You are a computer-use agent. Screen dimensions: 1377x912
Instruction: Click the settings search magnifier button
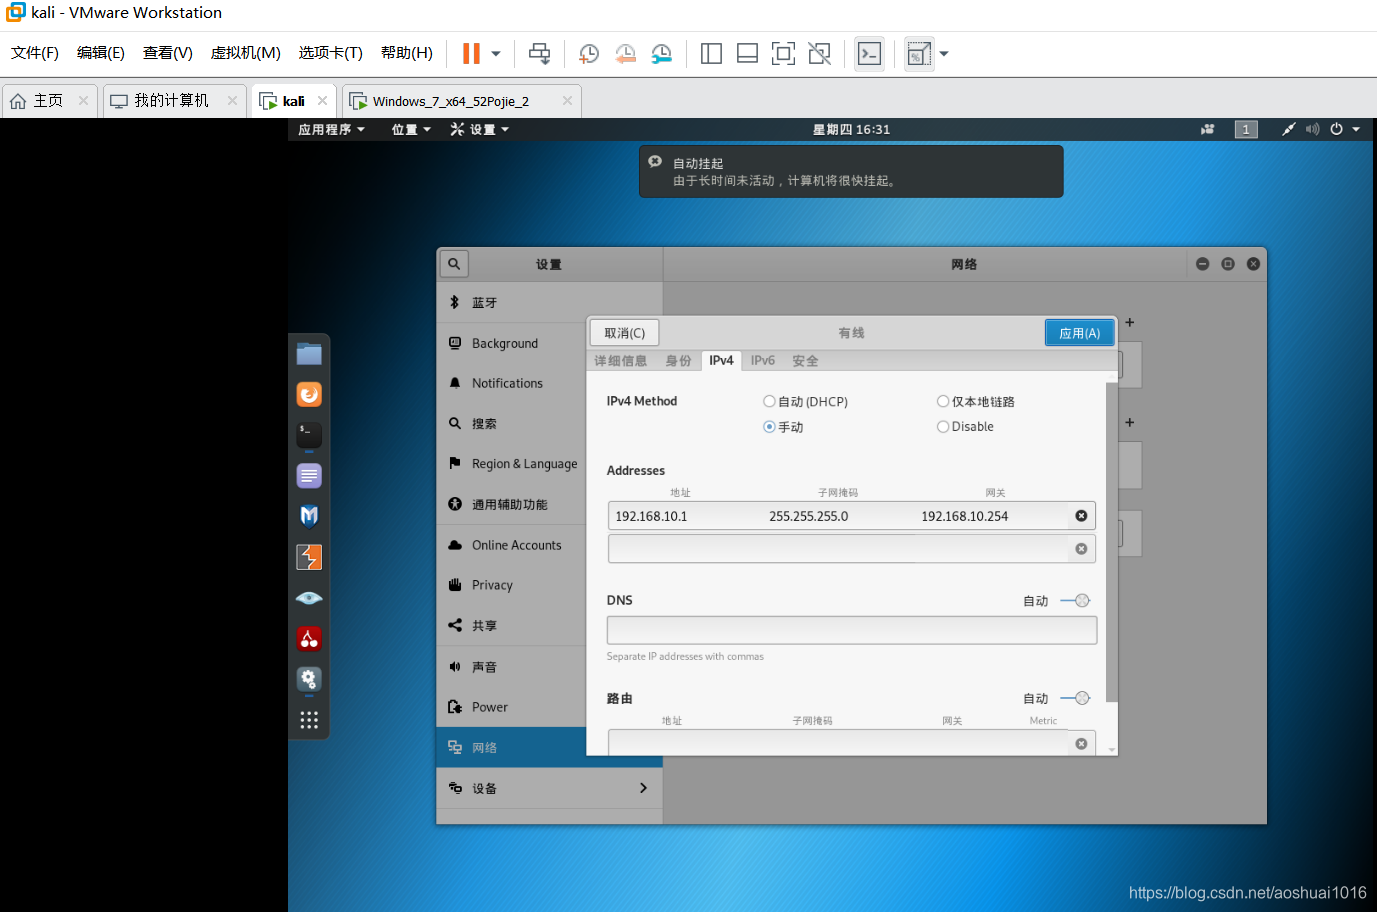(x=454, y=264)
